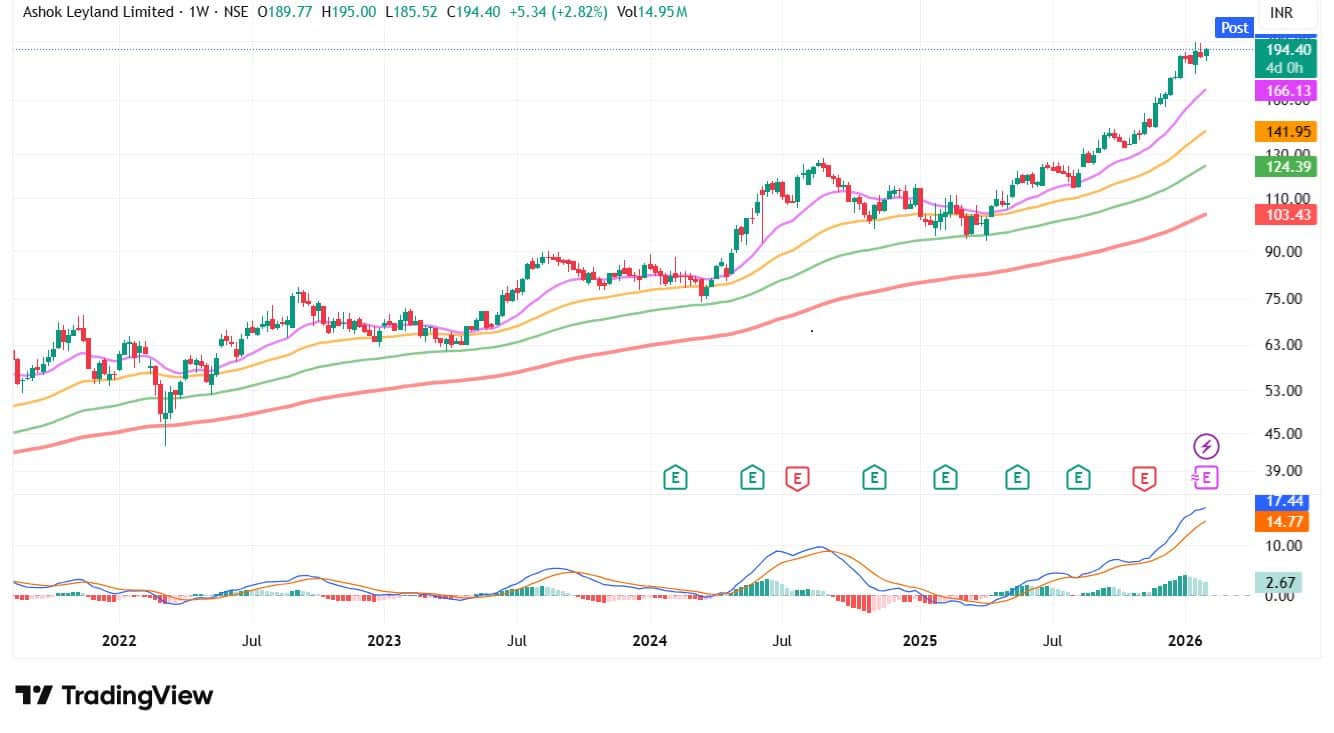Select the low value L185.52
This screenshot has width=1334, height=733.
[x=412, y=12]
